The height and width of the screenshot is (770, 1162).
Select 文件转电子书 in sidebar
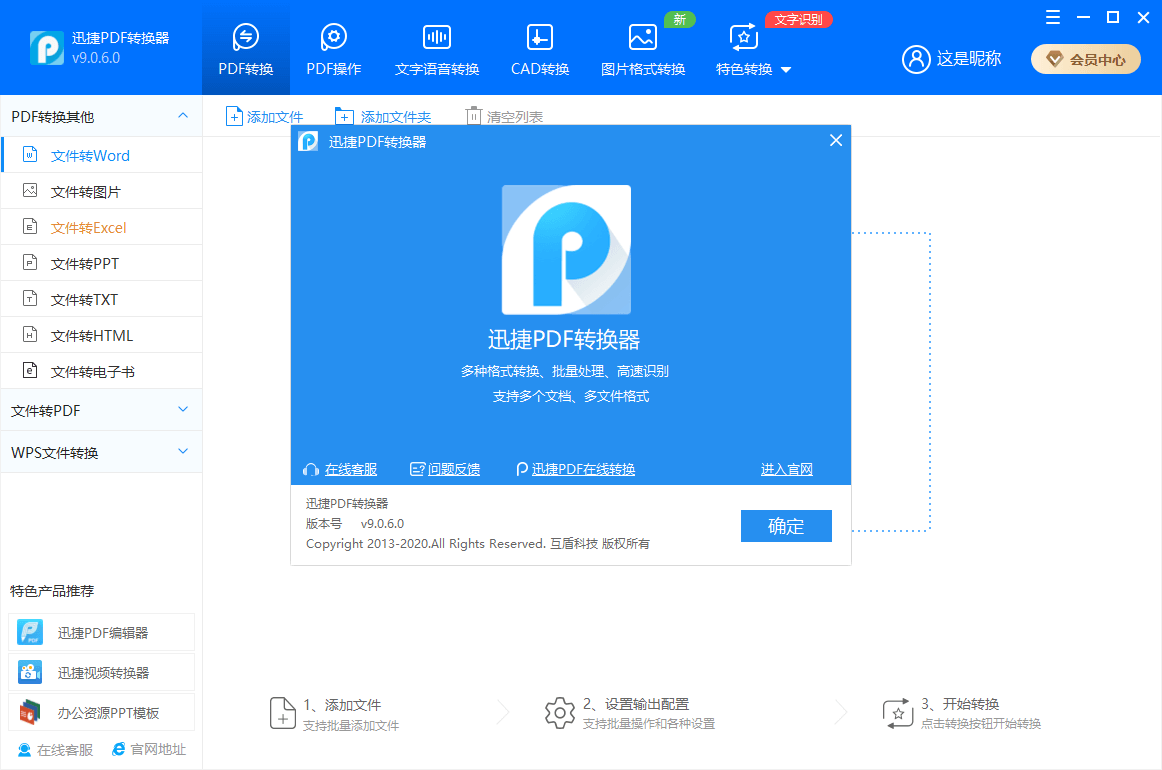pos(102,371)
